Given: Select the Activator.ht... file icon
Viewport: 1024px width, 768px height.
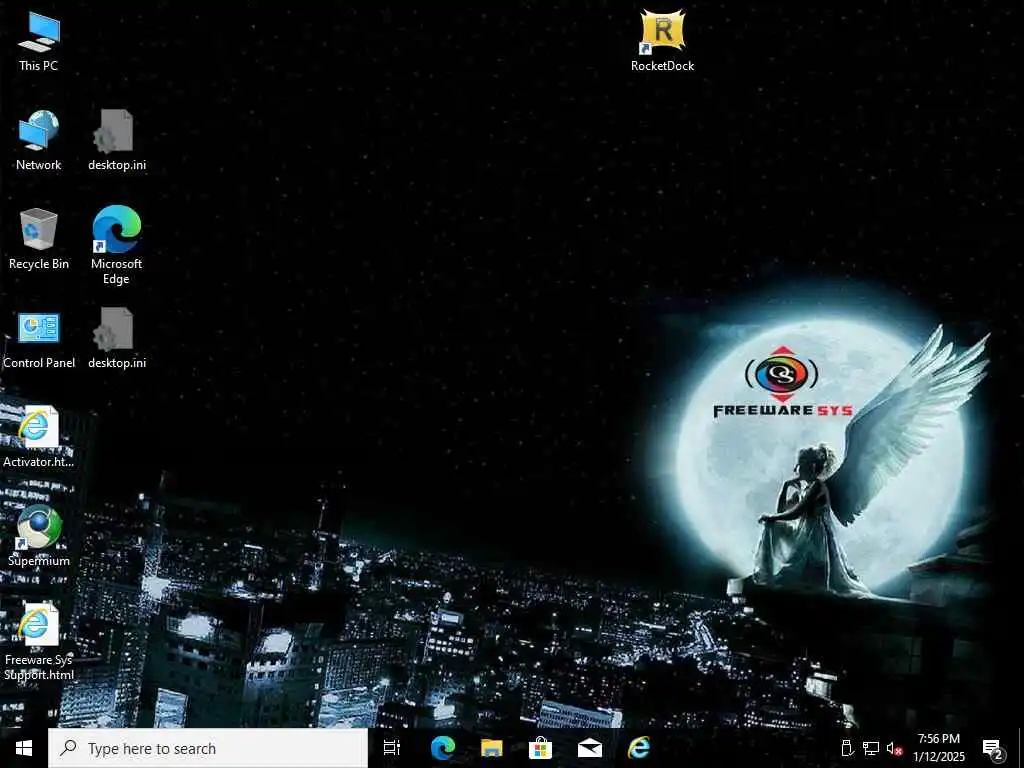Looking at the screenshot, I should (39, 436).
